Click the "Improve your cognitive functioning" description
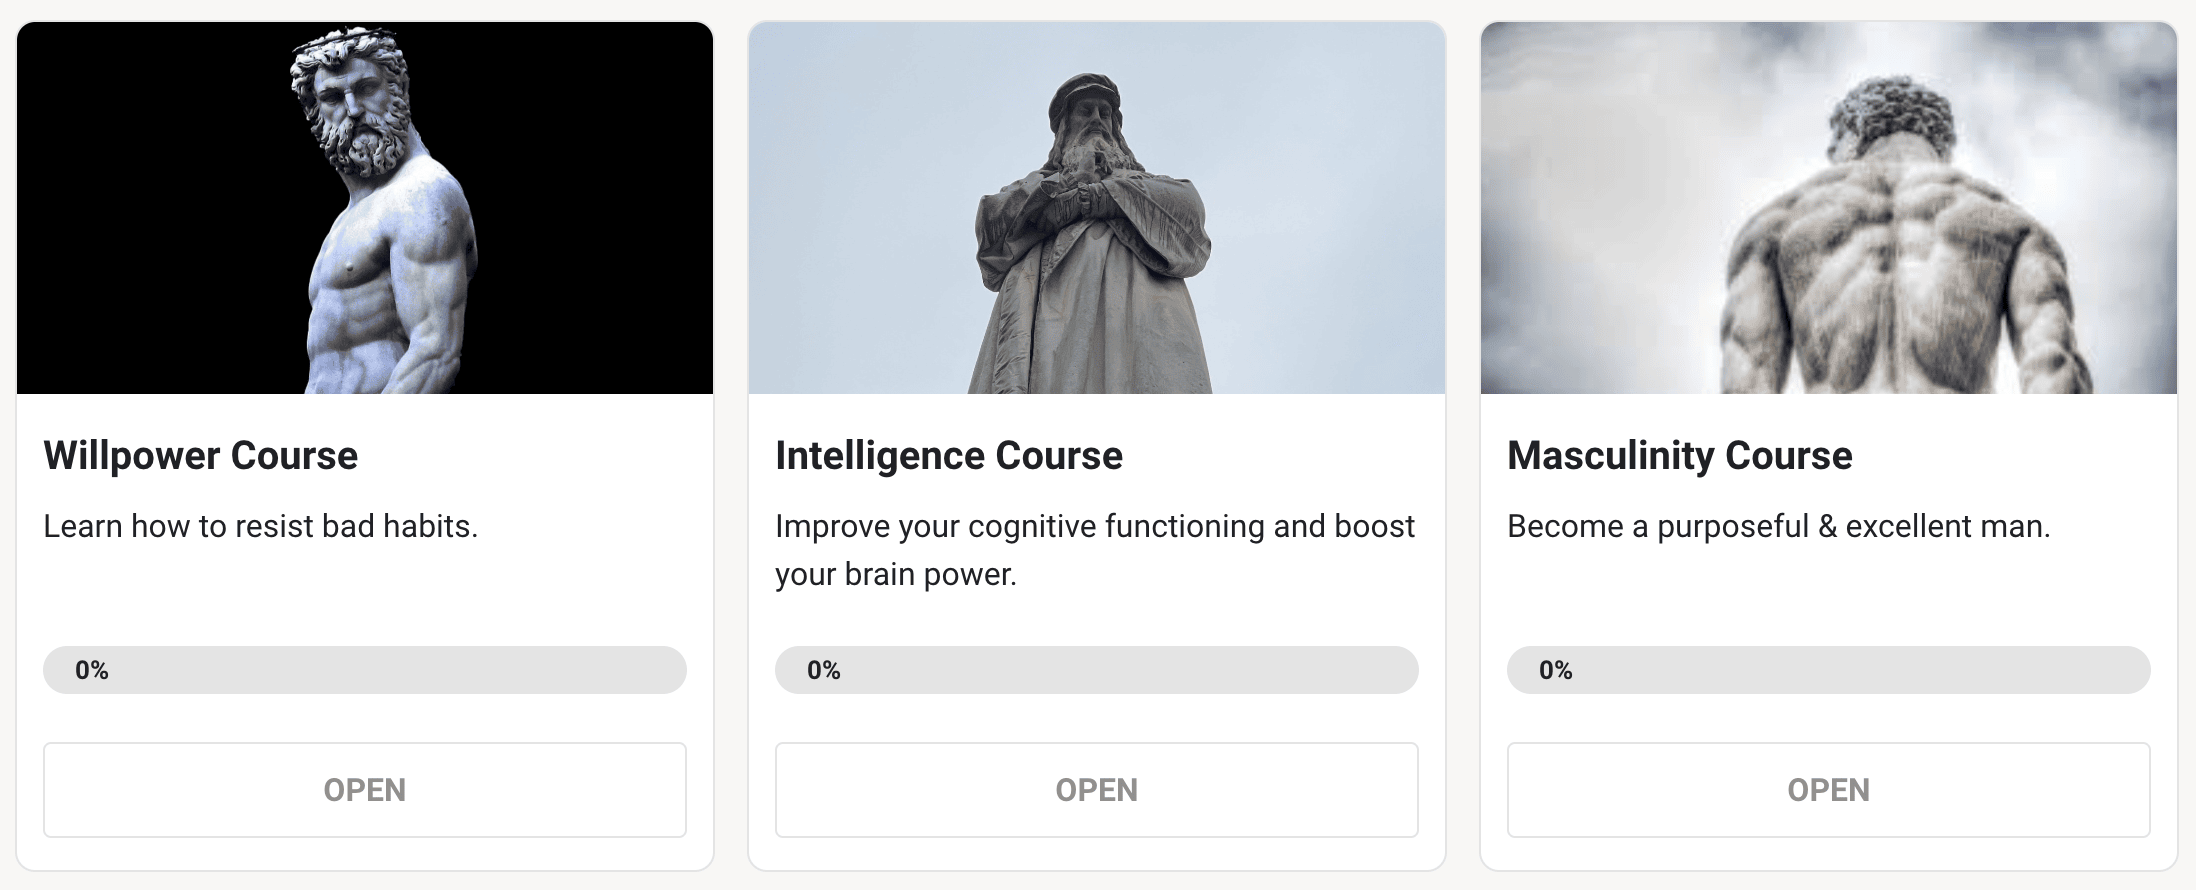Screen dimensions: 2196x890 (x=1094, y=526)
